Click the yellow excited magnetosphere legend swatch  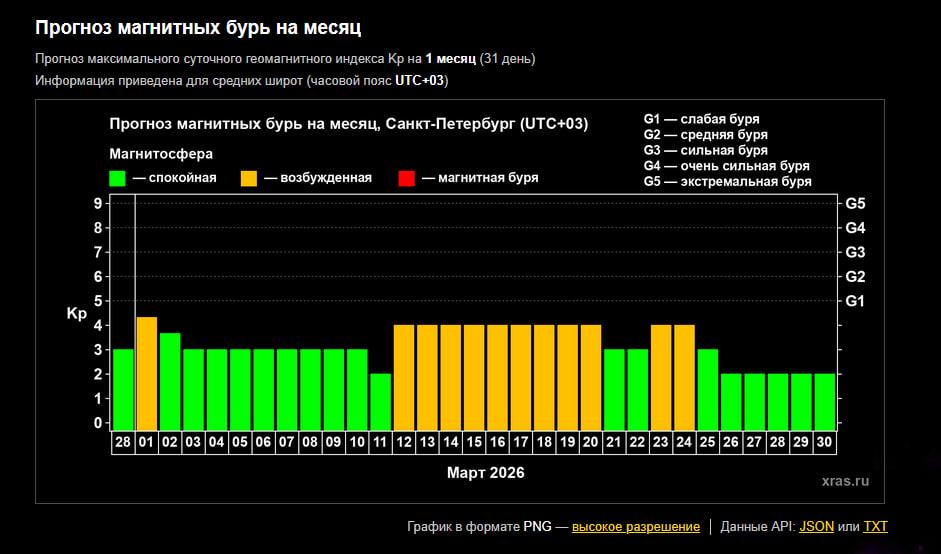249,178
